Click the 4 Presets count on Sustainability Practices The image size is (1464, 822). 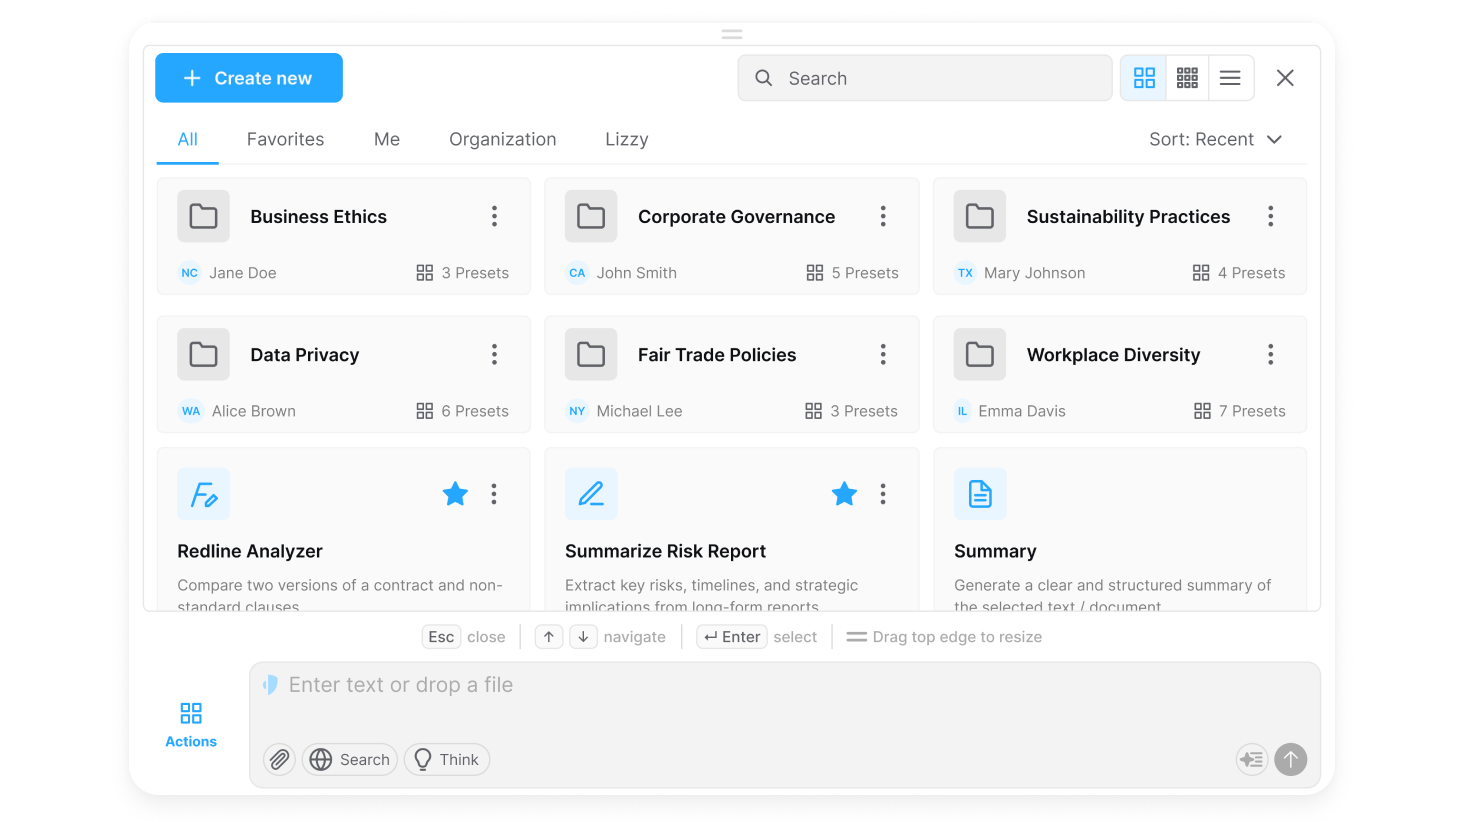(1239, 273)
